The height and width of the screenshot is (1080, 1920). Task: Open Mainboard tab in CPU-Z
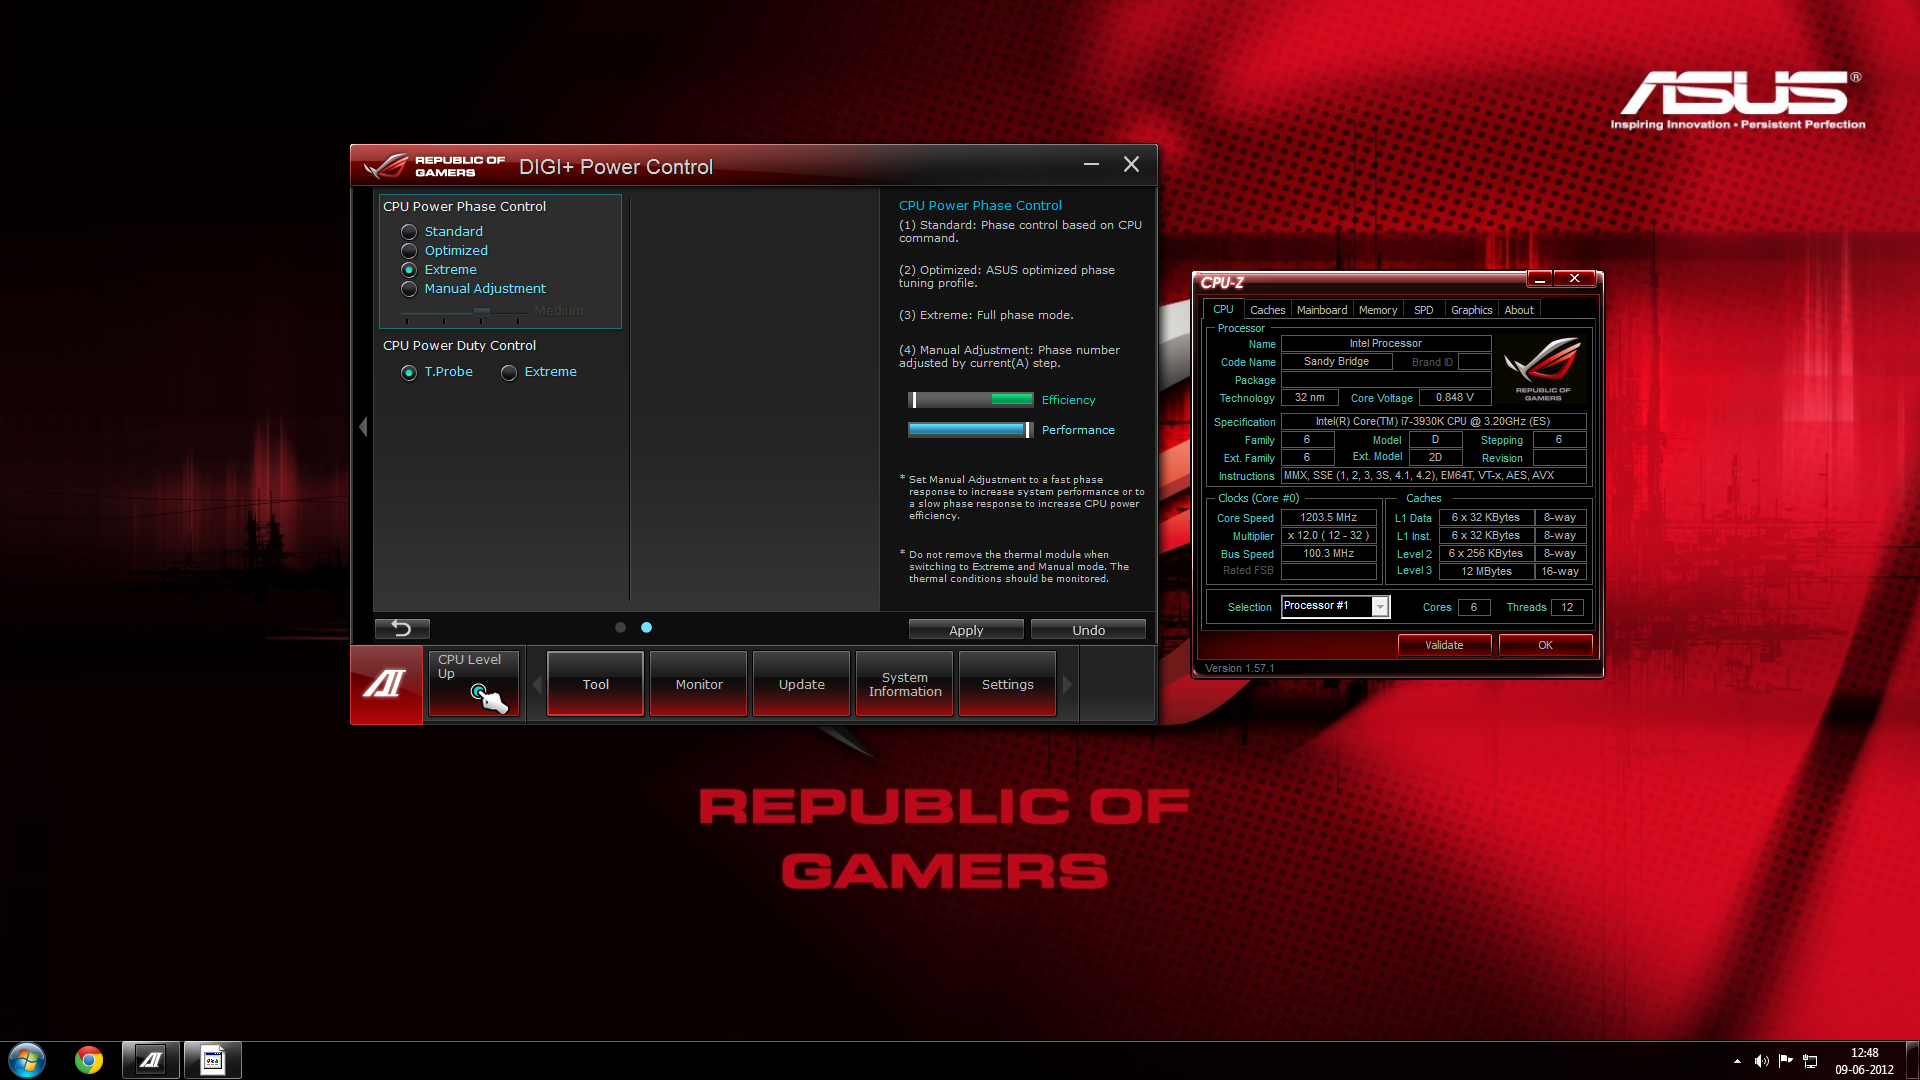click(x=1321, y=310)
